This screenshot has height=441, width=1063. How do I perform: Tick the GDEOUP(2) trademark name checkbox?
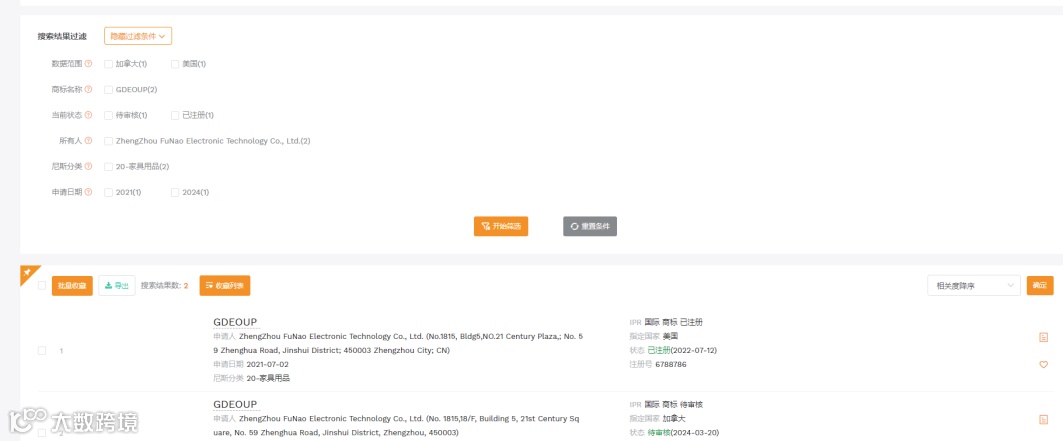(108, 89)
